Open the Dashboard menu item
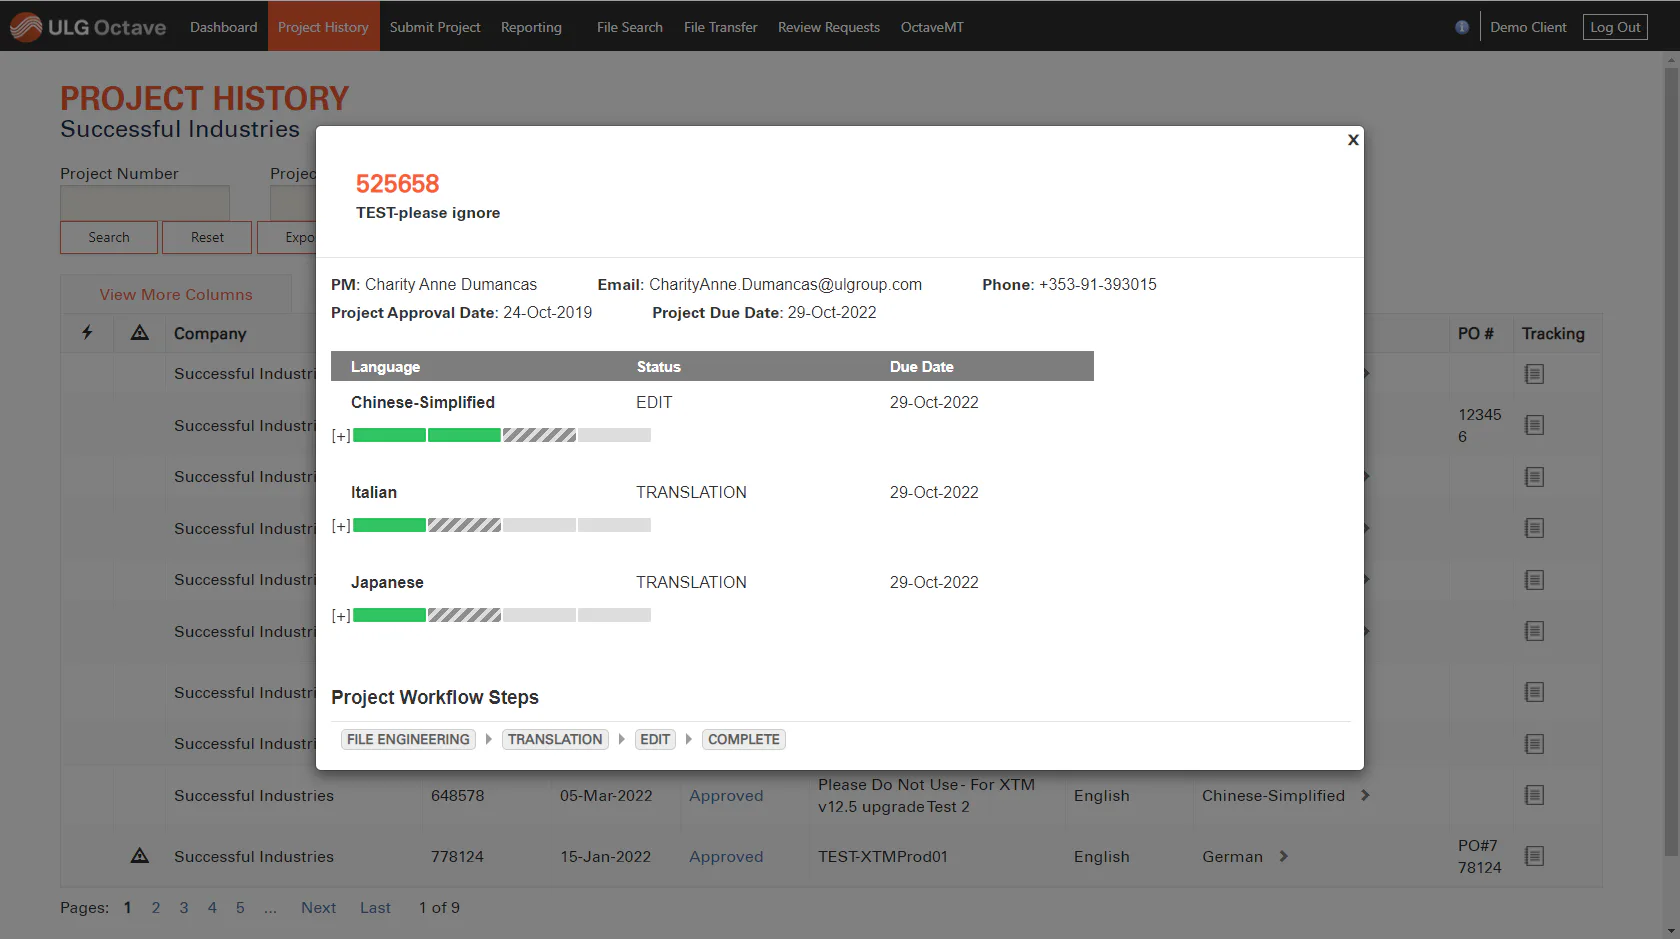 [x=224, y=27]
